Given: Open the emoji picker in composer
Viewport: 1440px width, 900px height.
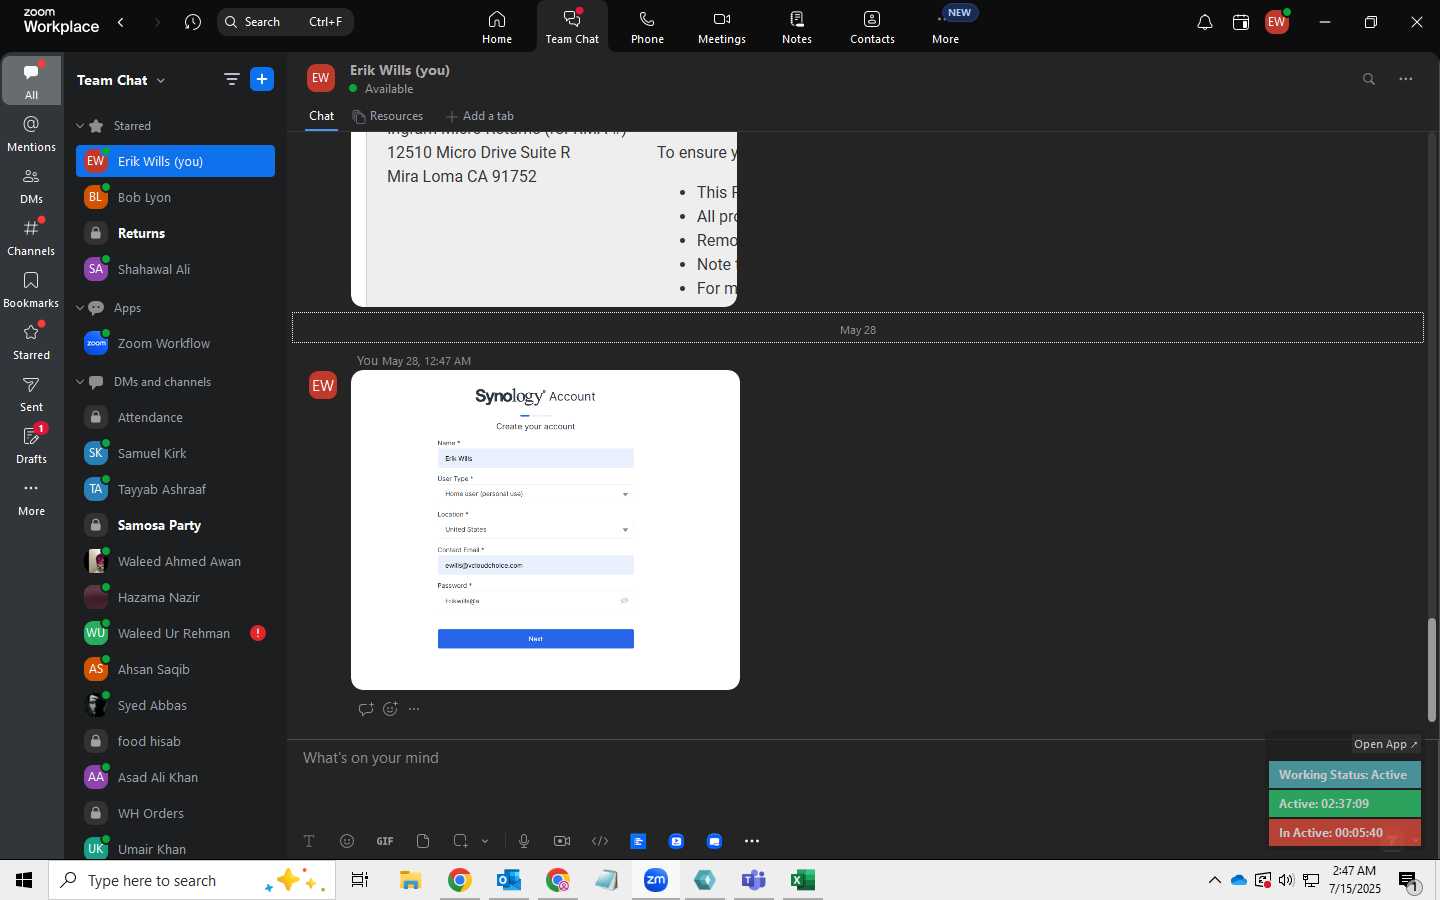Looking at the screenshot, I should [x=347, y=841].
